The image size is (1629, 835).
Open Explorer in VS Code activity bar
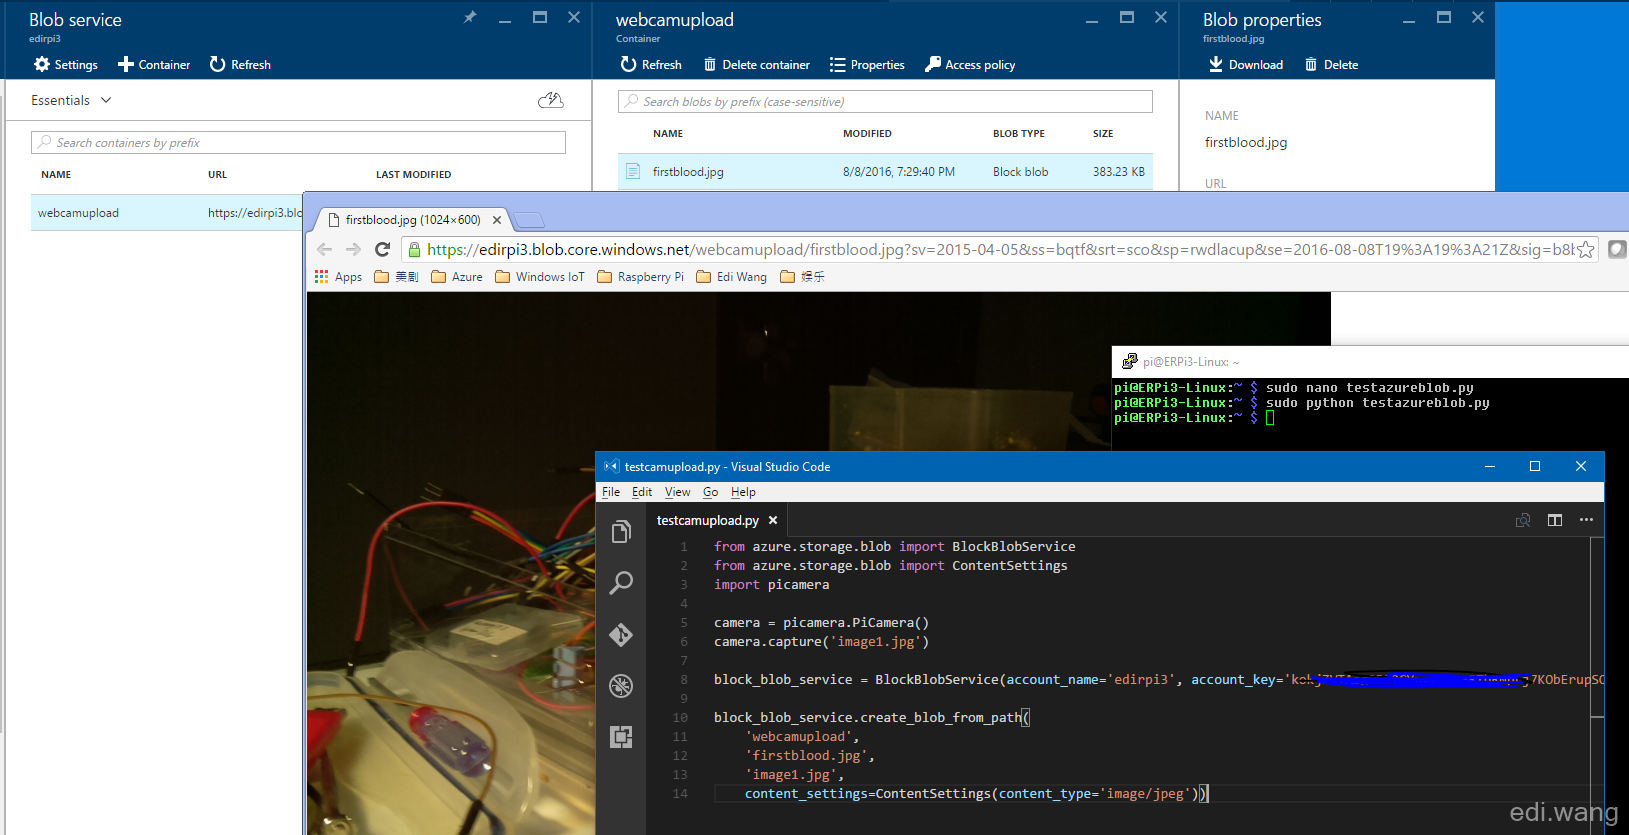[x=621, y=531]
